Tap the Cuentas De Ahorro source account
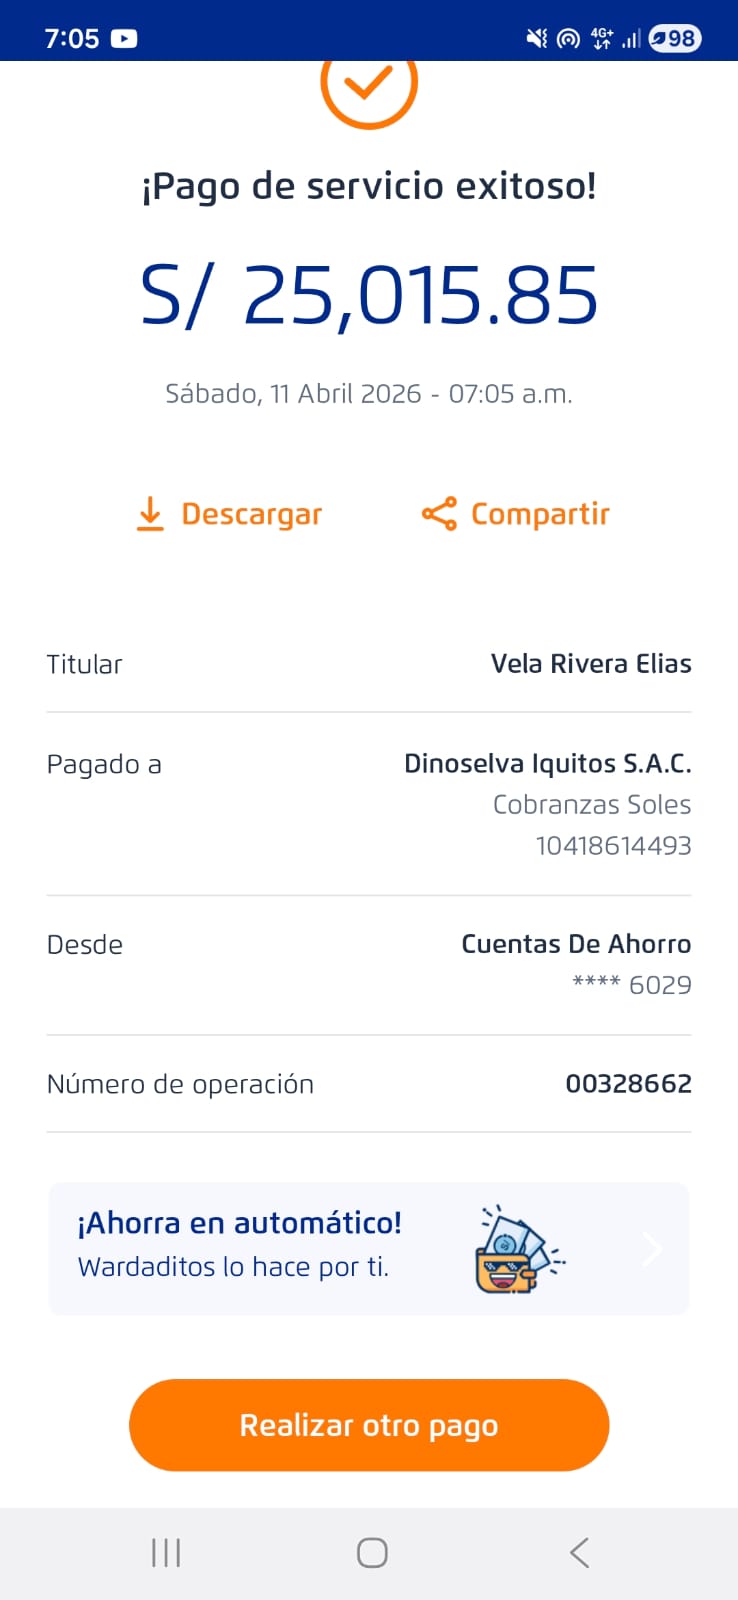 (576, 944)
